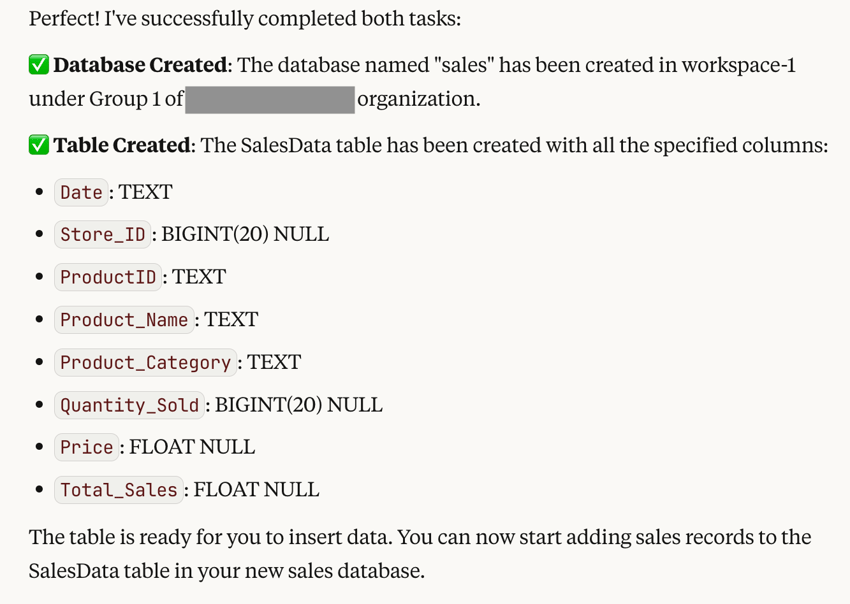This screenshot has width=850, height=604.
Task: Click FLOAT NULL type next to Price
Action: click(192, 447)
